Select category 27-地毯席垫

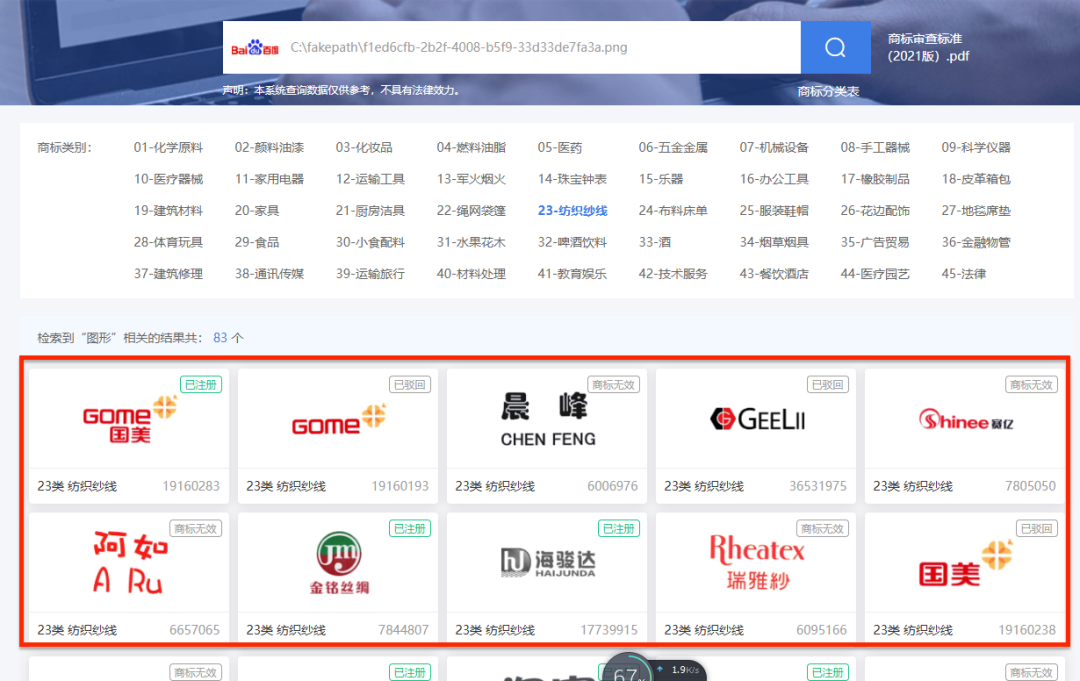976,211
